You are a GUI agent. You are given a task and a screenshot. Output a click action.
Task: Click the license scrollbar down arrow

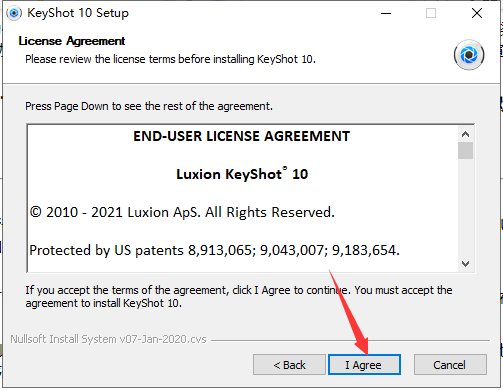[x=465, y=264]
